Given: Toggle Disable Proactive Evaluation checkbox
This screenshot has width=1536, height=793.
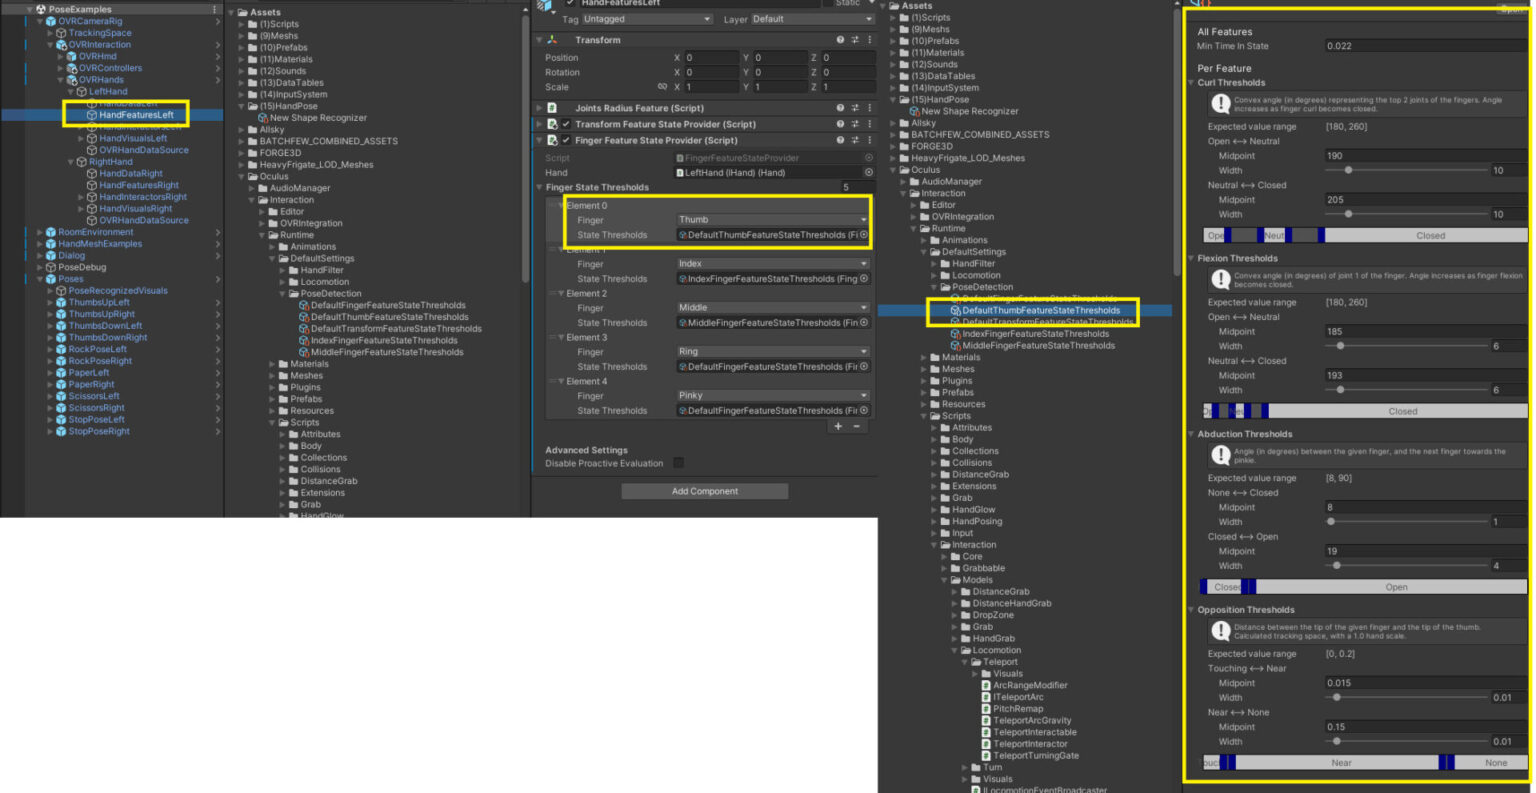Looking at the screenshot, I should pyautogui.click(x=678, y=463).
